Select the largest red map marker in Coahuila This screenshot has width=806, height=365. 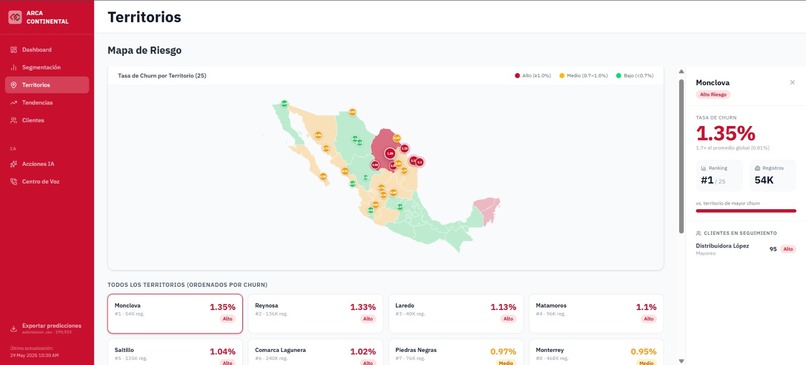pyautogui.click(x=390, y=153)
